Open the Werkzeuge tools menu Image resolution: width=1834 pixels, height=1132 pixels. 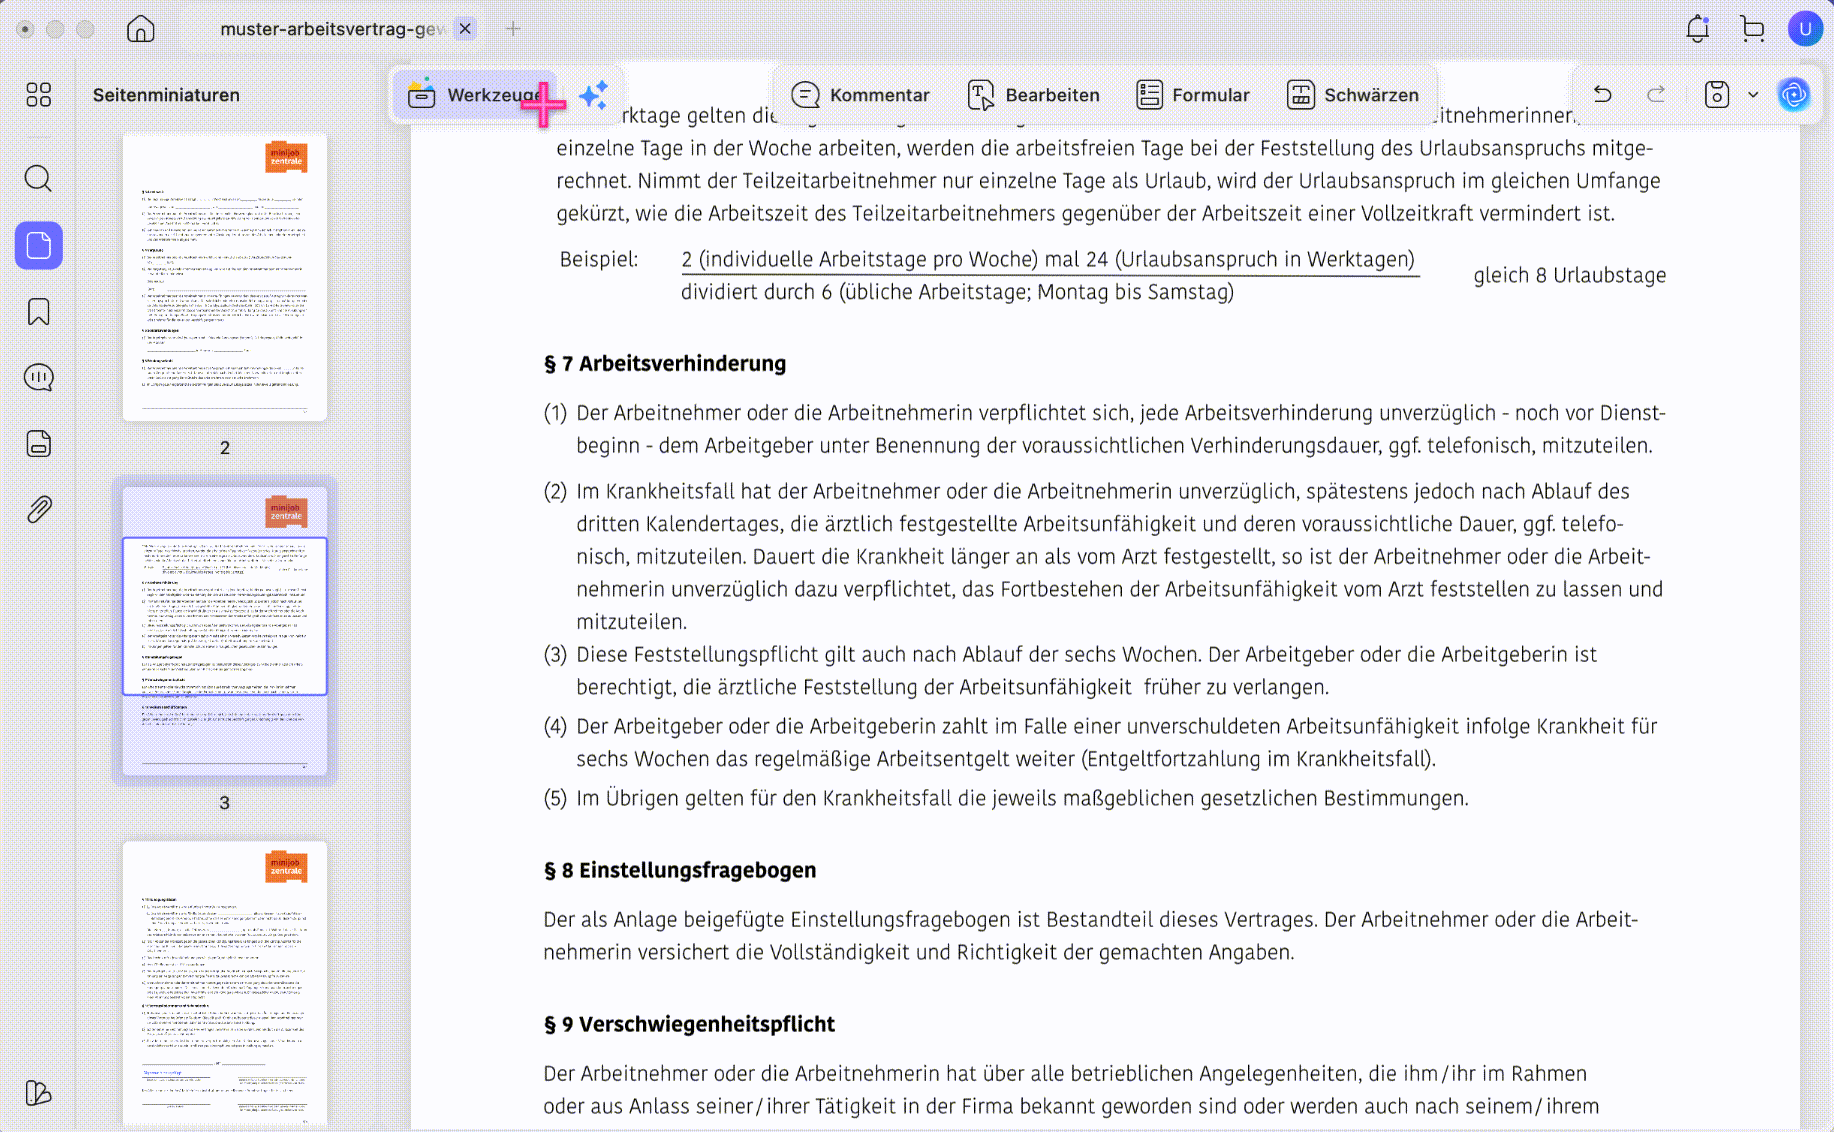(x=474, y=95)
